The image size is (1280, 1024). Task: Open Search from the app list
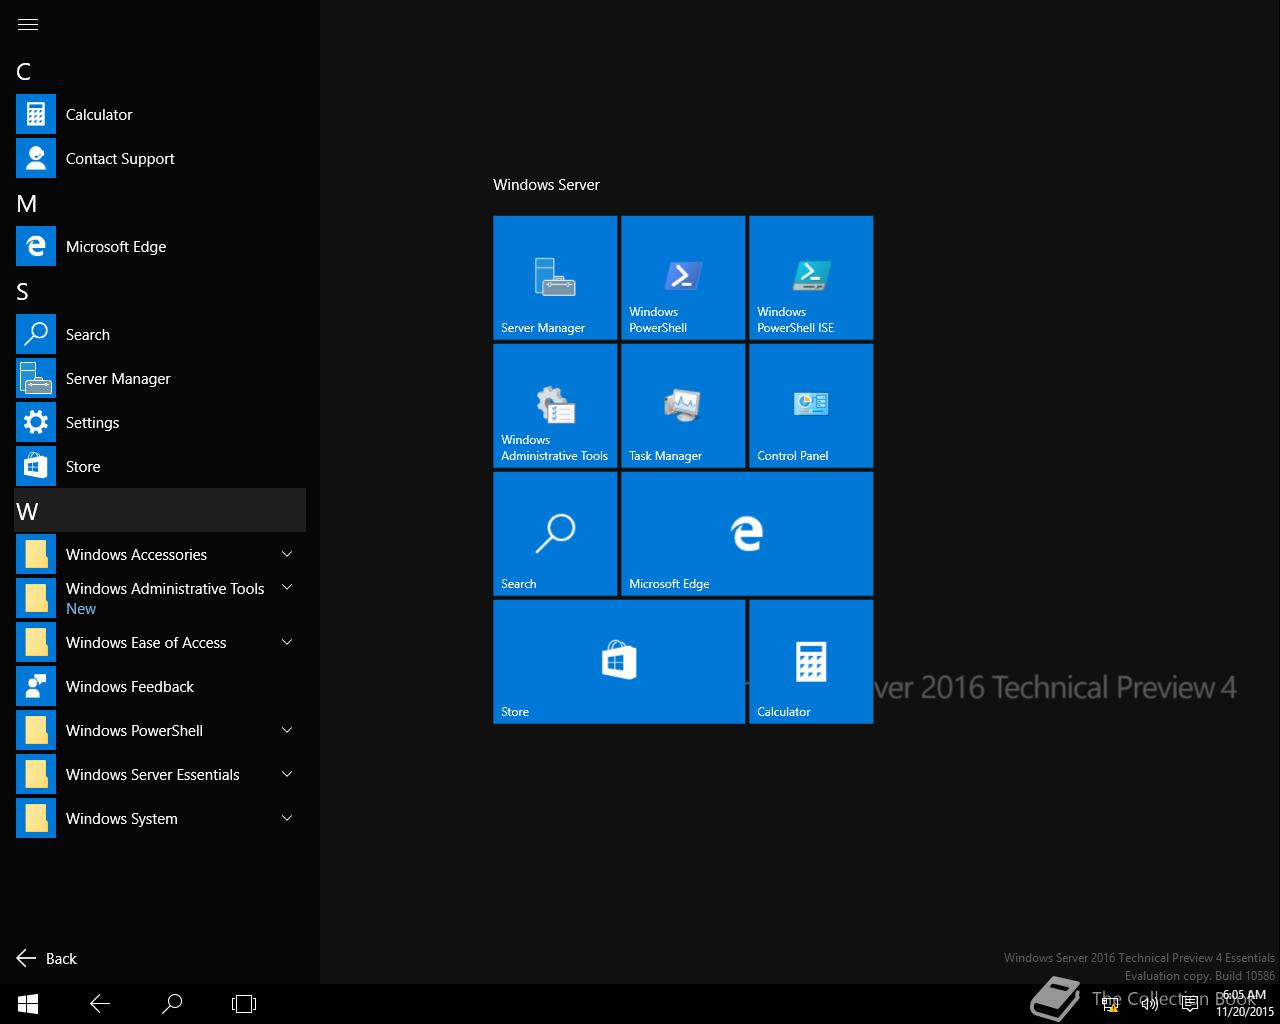(160, 335)
